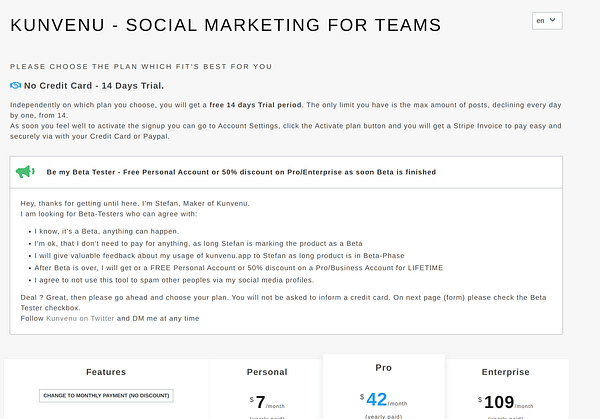Click "Please choose the plan" subtitle text

[141, 66]
